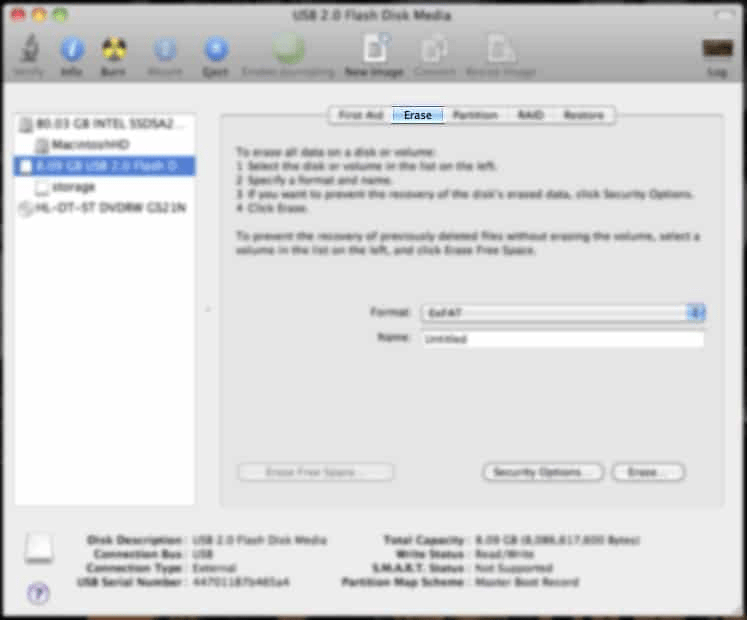The height and width of the screenshot is (620, 747).
Task: Click the Name field containing Untitled
Action: pyautogui.click(x=563, y=339)
